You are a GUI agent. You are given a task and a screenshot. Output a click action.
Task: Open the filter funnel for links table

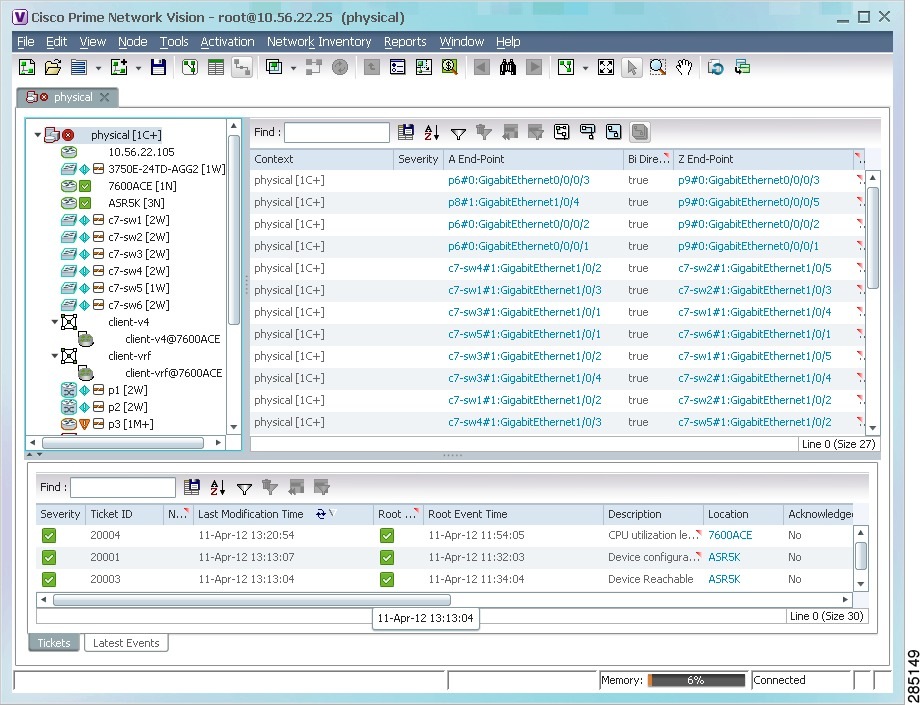pos(458,134)
